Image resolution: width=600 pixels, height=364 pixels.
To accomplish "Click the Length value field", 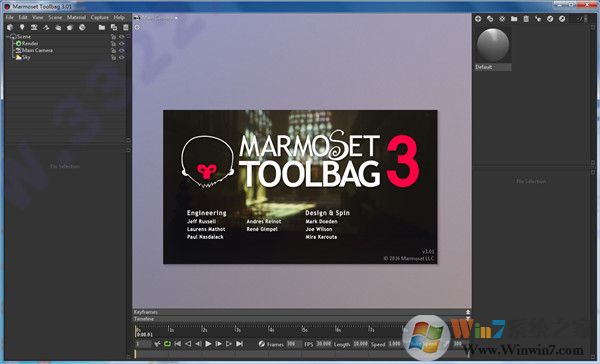I will pyautogui.click(x=361, y=344).
